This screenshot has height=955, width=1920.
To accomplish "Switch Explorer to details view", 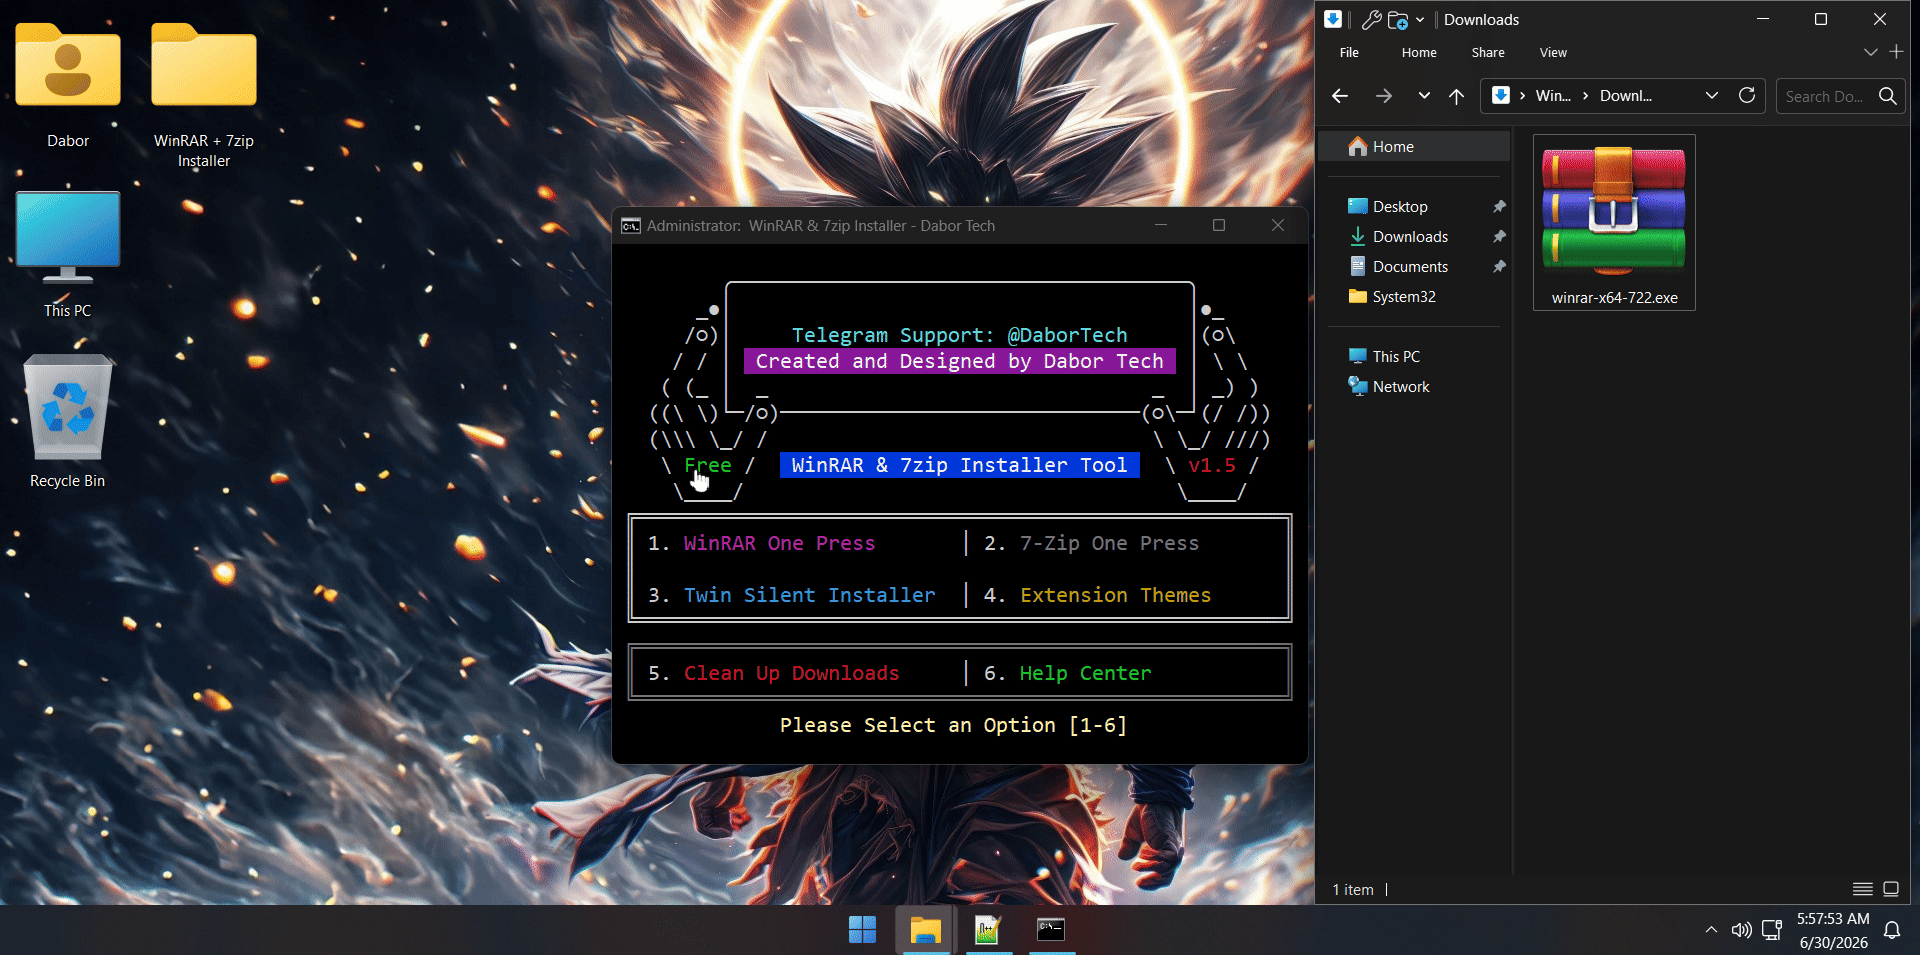I will point(1863,889).
